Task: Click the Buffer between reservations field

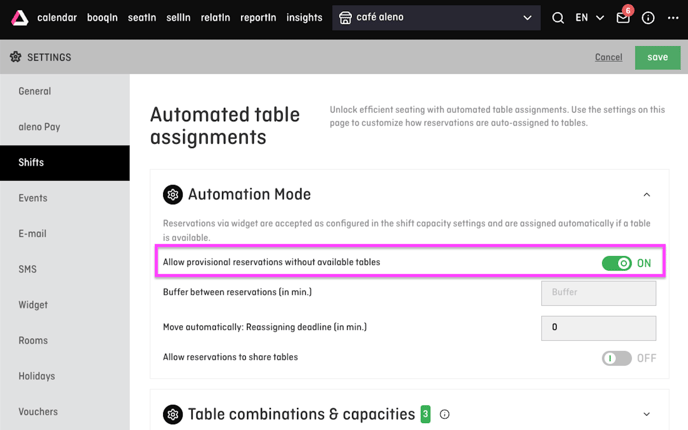Action: click(x=598, y=293)
